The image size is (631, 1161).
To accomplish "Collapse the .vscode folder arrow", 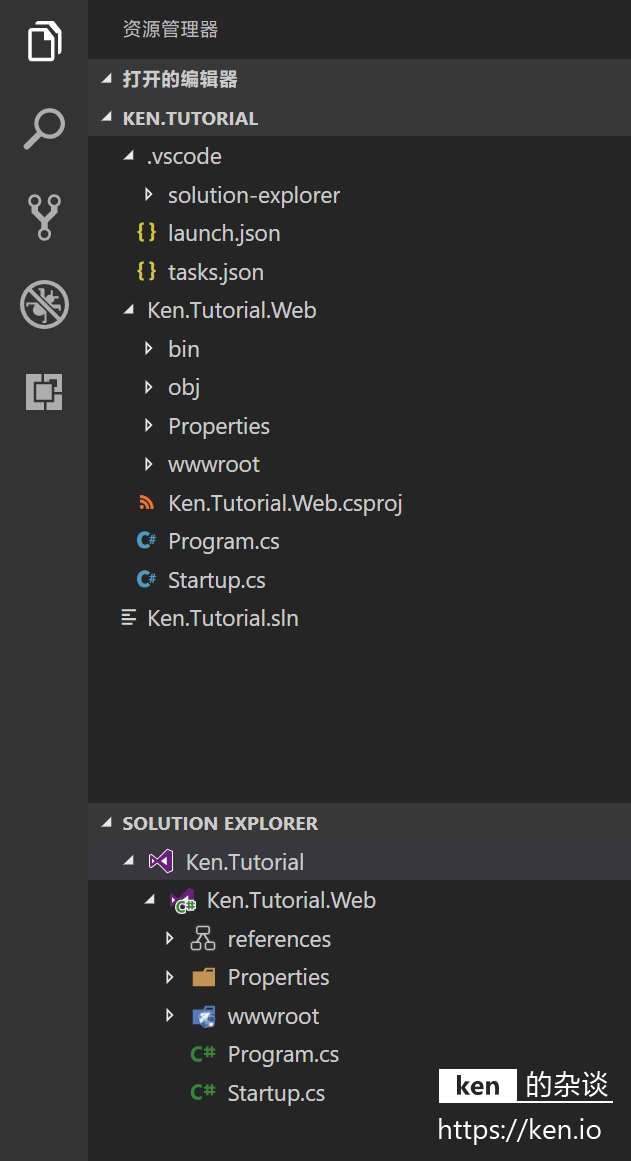I will coord(130,156).
